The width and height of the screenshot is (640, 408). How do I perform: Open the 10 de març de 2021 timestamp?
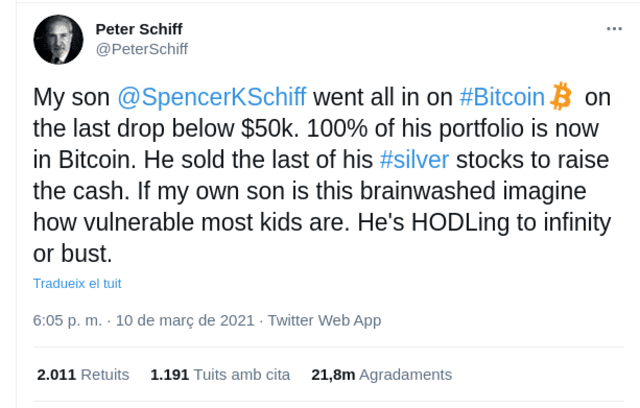coord(184,321)
